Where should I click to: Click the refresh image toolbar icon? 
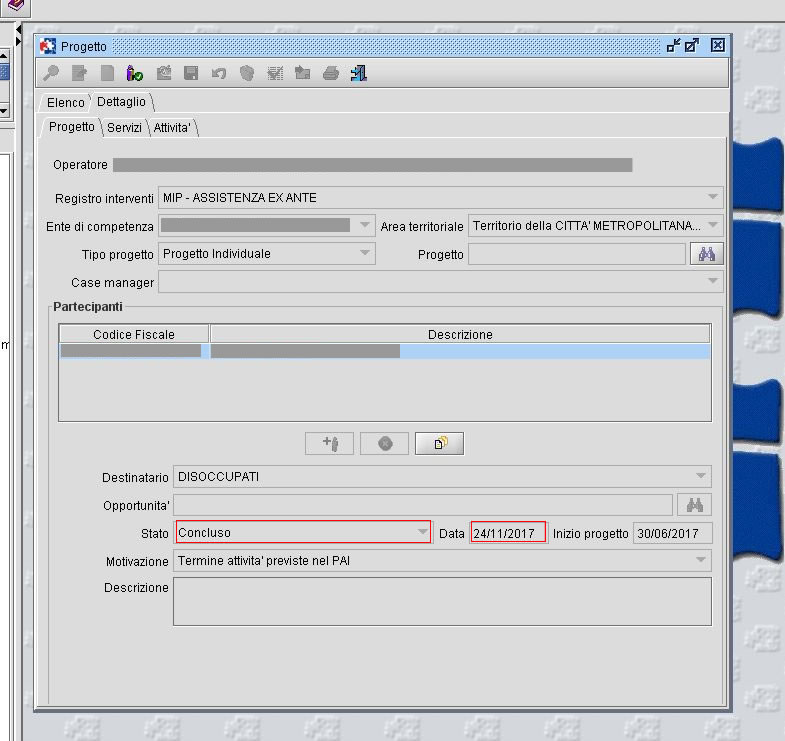(164, 74)
